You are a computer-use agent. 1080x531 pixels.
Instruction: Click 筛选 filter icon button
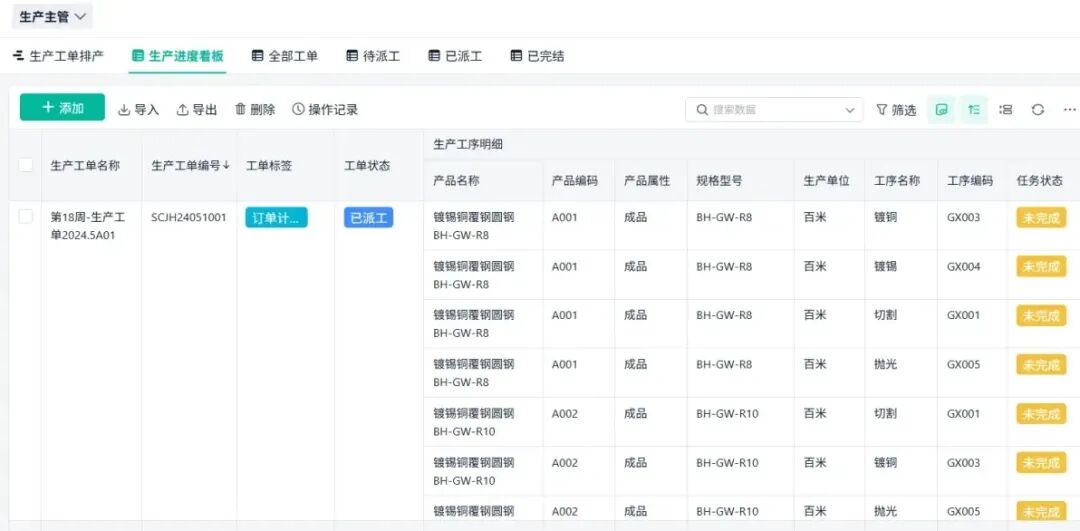pyautogui.click(x=896, y=110)
